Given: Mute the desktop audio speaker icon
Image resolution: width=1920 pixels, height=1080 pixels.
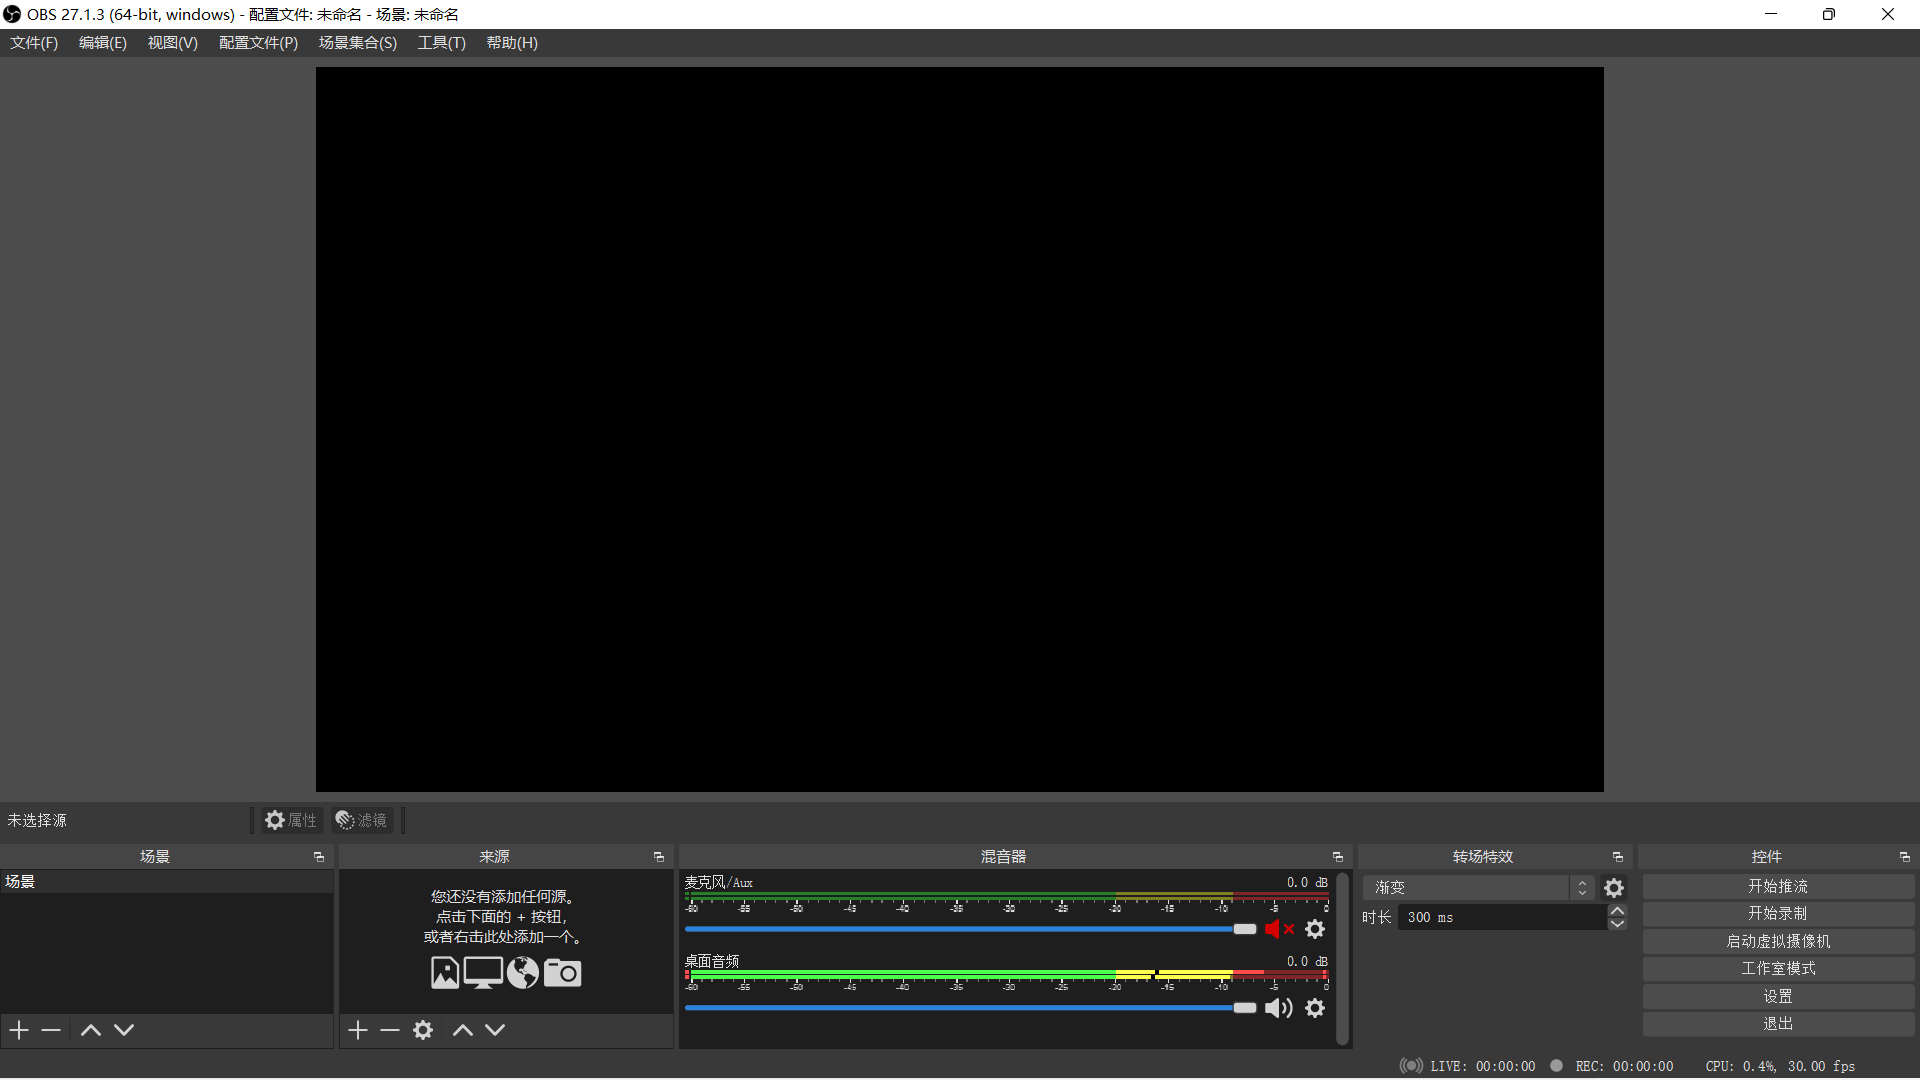Looking at the screenshot, I should (1278, 1008).
